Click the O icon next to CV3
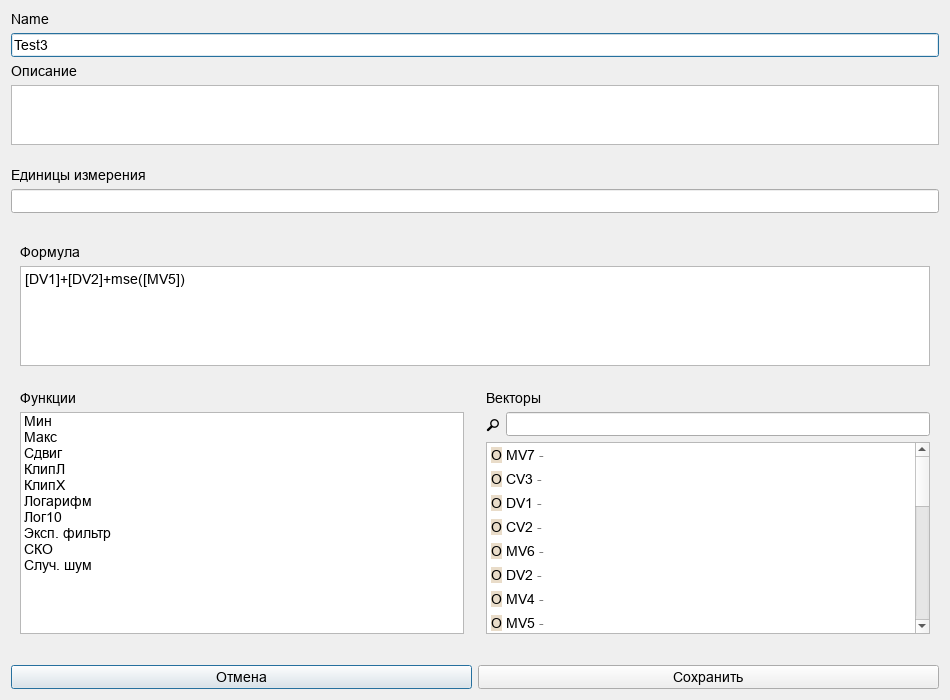950x700 pixels. coord(496,479)
